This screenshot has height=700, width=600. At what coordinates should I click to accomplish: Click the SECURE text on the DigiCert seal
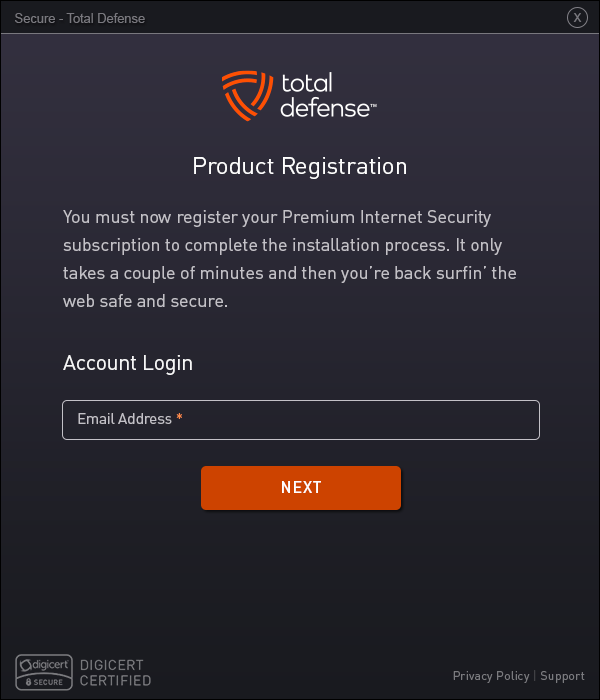(48, 682)
